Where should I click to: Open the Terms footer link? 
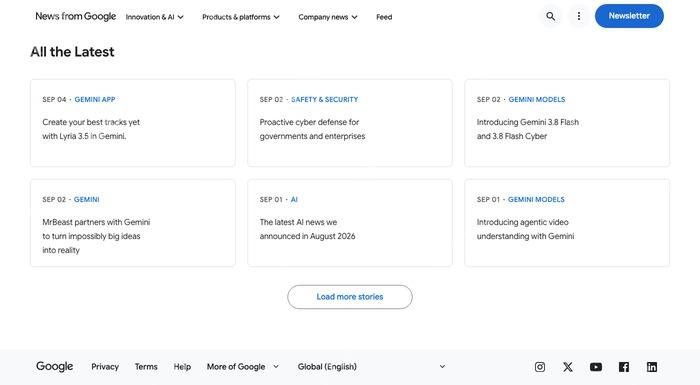[146, 367]
